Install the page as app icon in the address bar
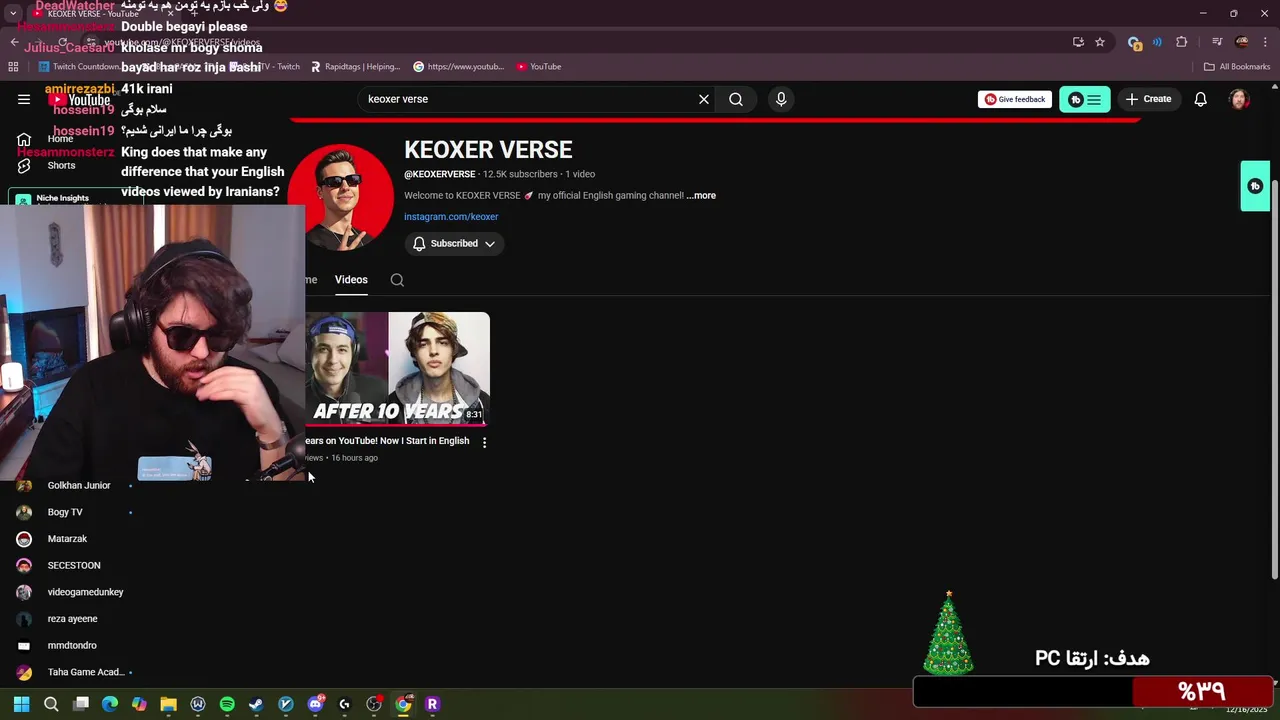 (1078, 42)
